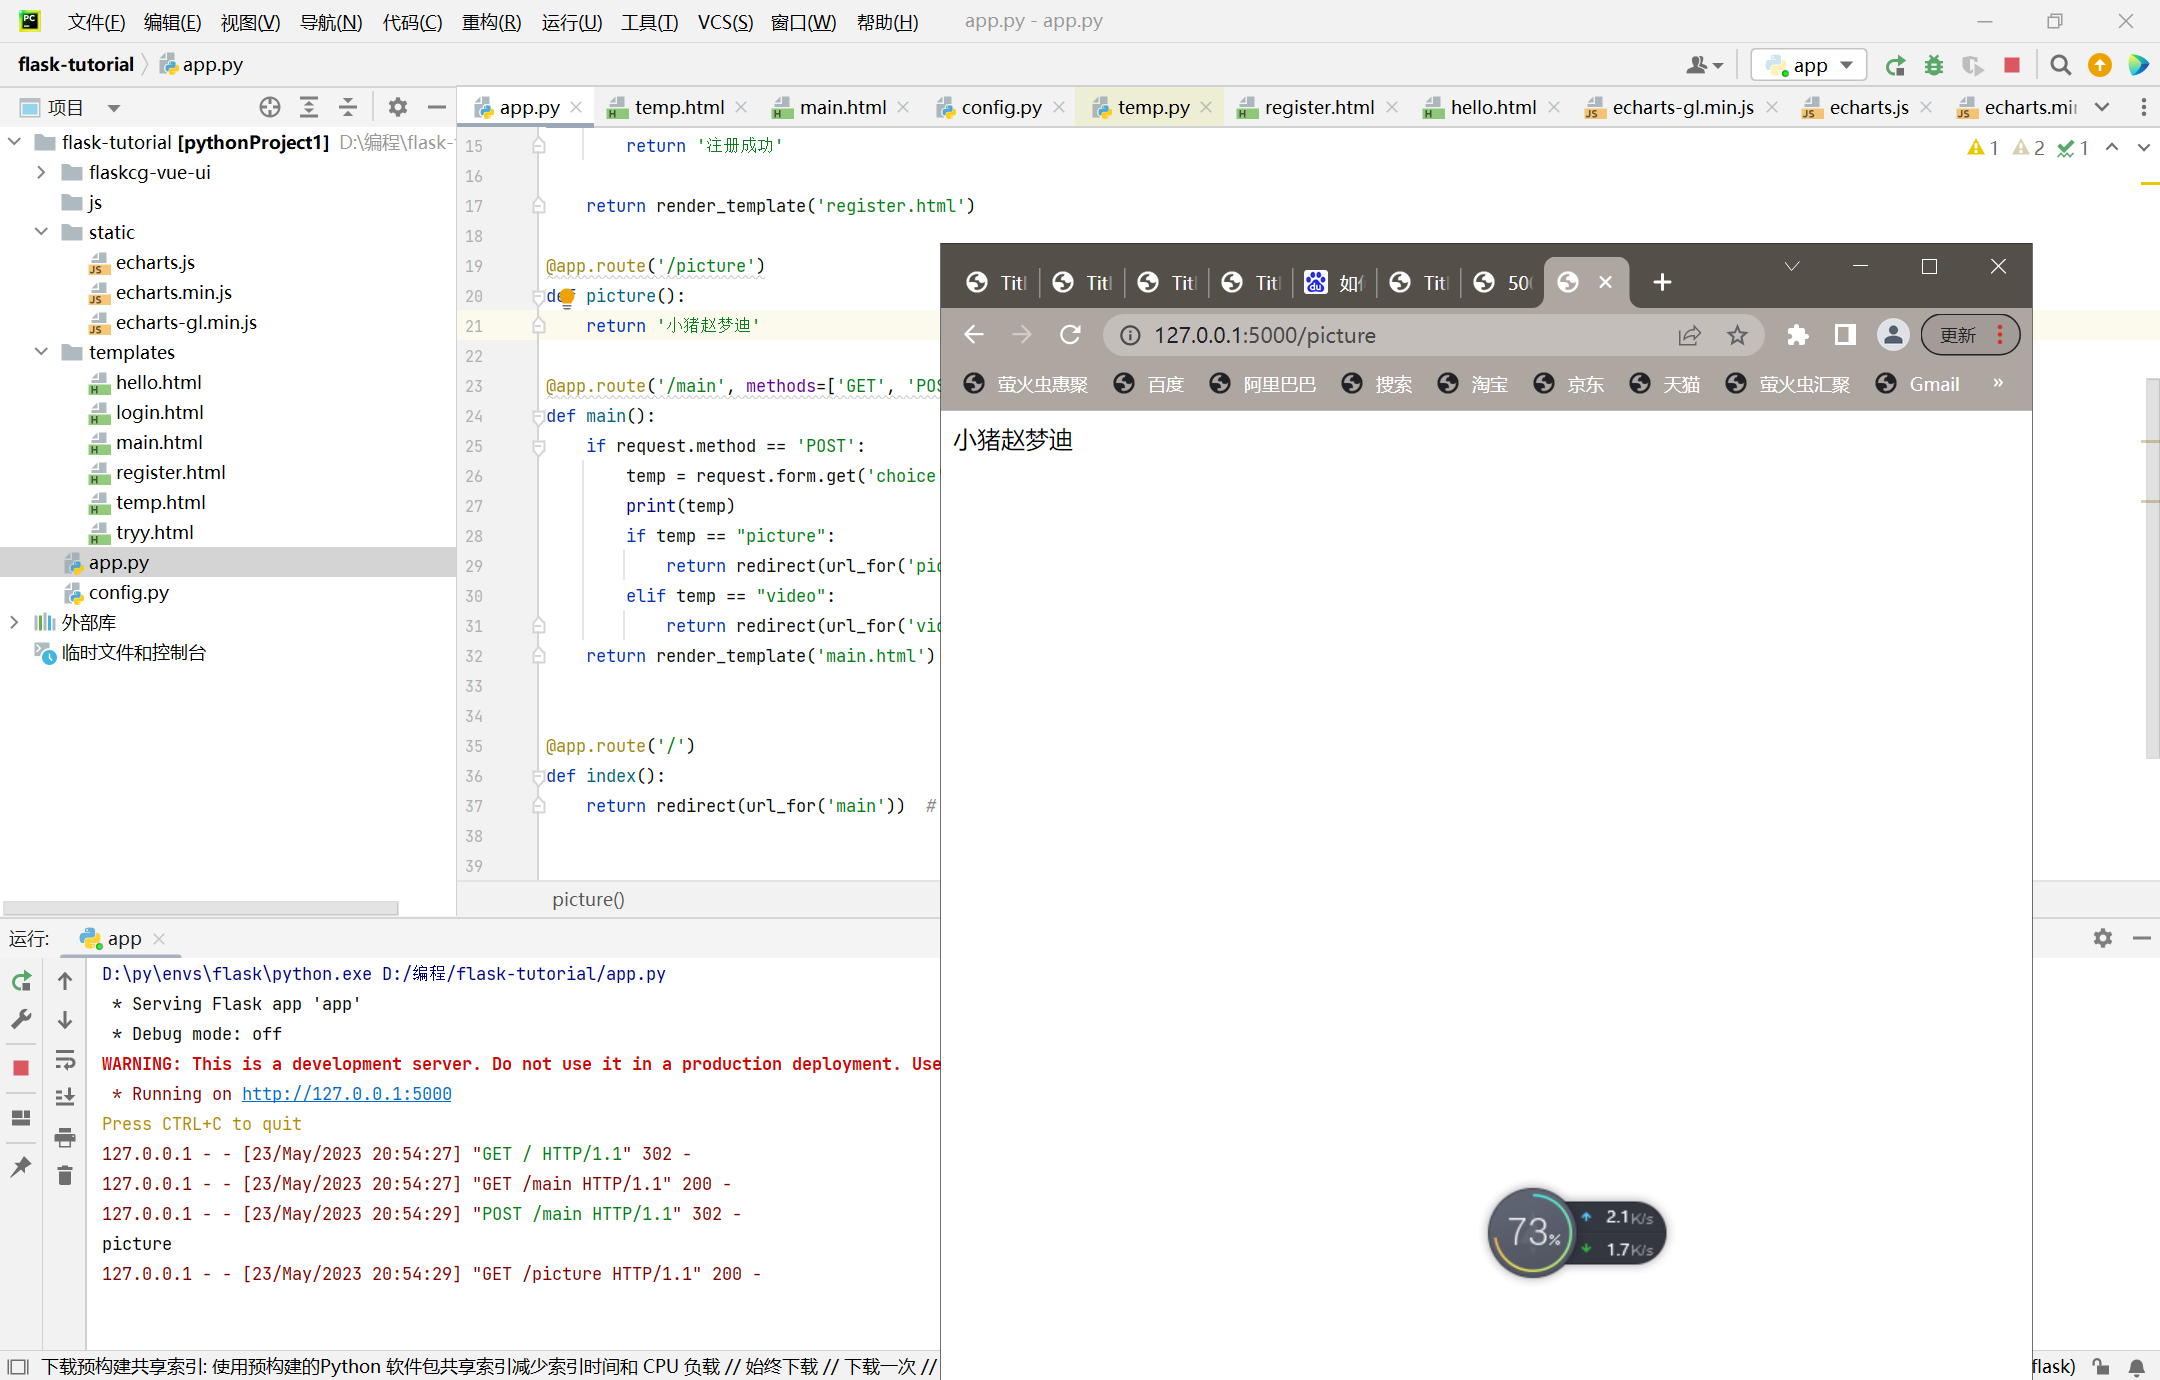Click the rerun app icon in toolbar
Screen dimensions: 2160x1380
tap(1896, 65)
